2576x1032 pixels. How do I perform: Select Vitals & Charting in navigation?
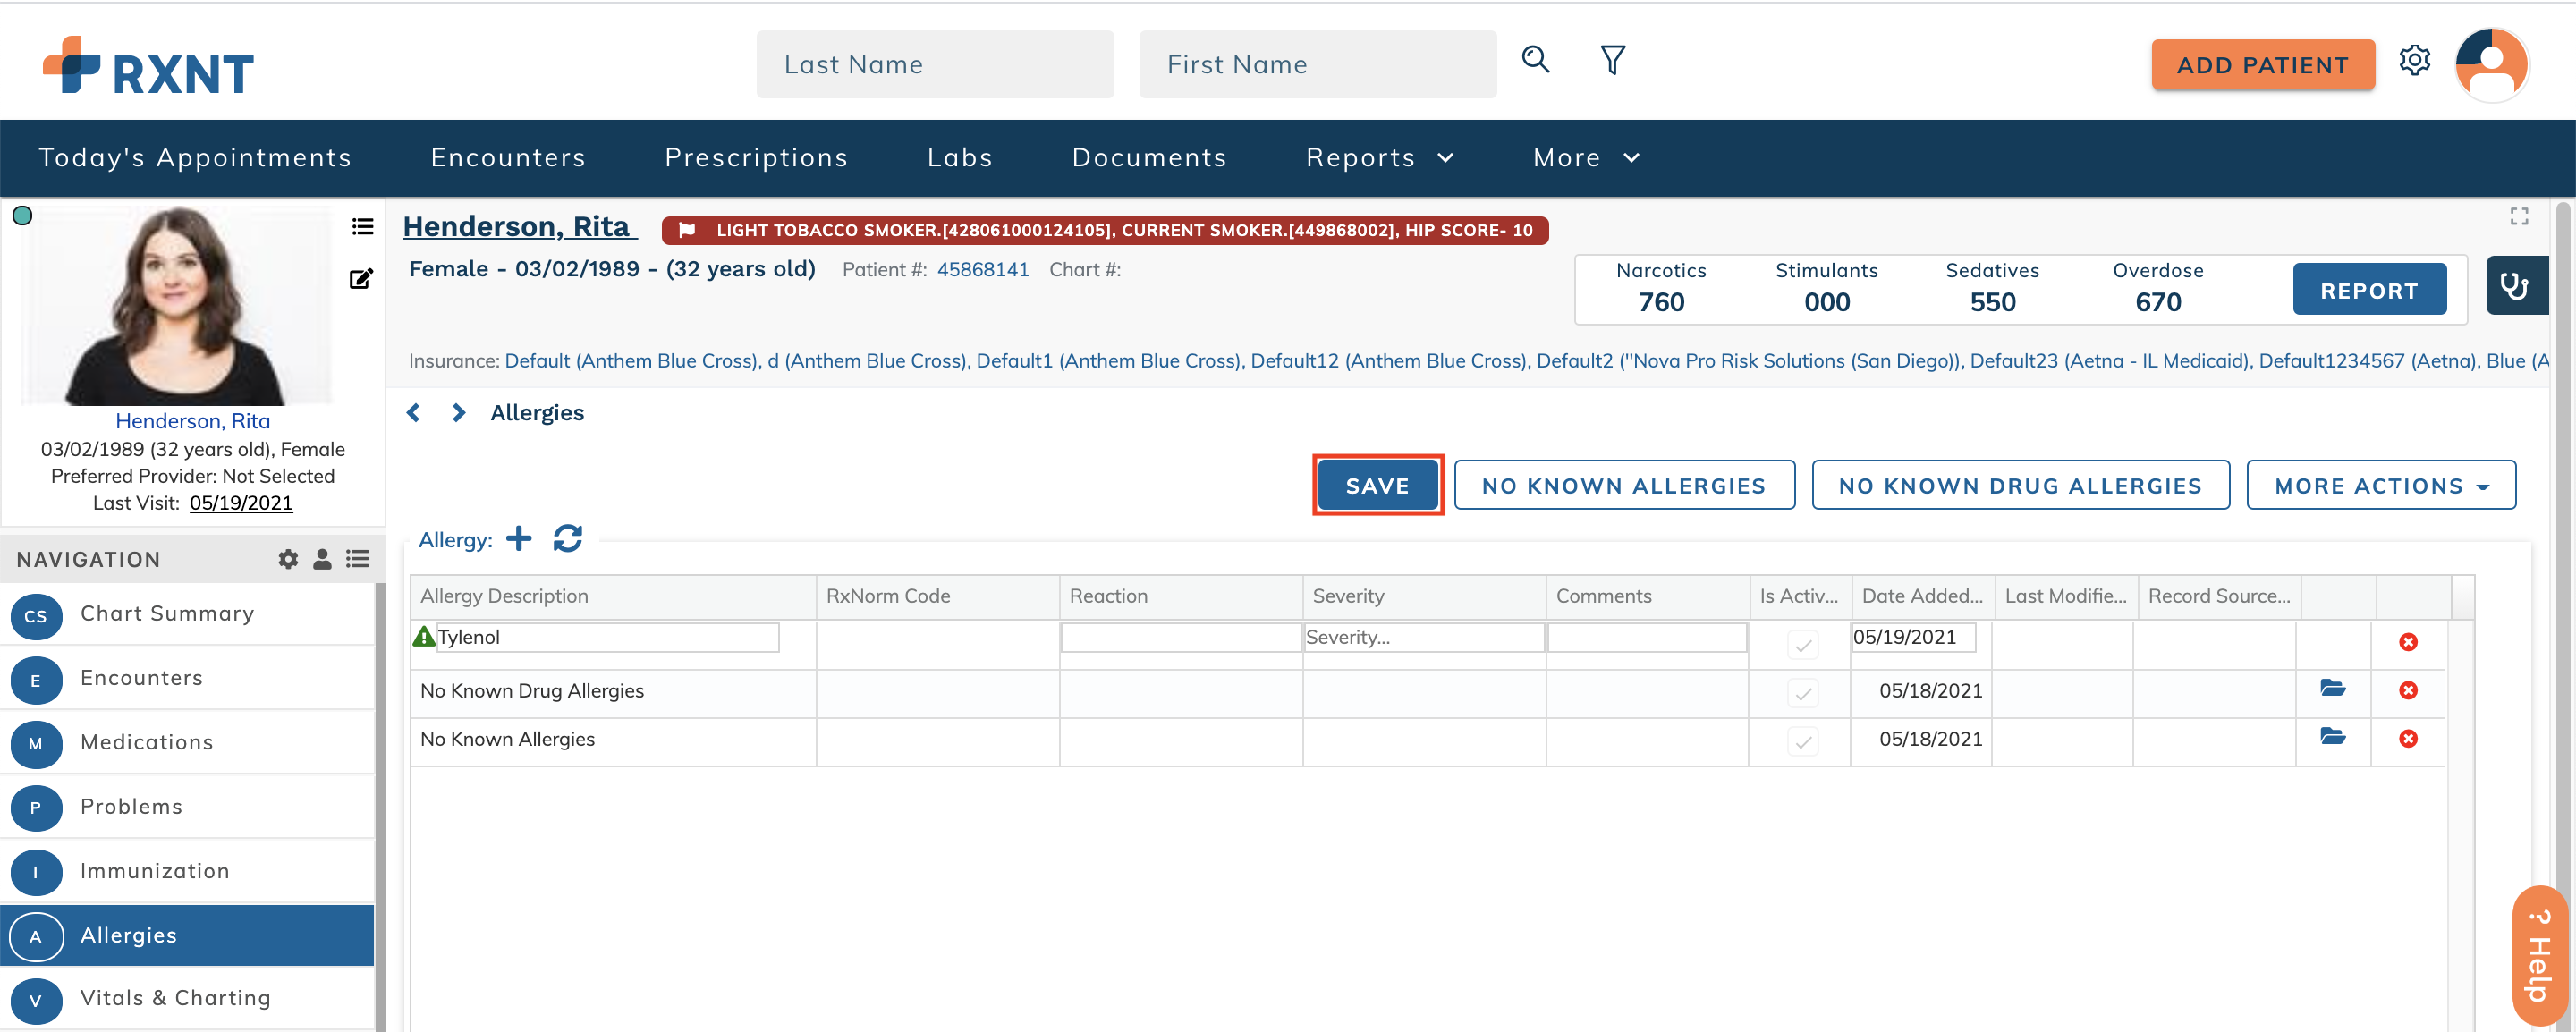(x=187, y=998)
